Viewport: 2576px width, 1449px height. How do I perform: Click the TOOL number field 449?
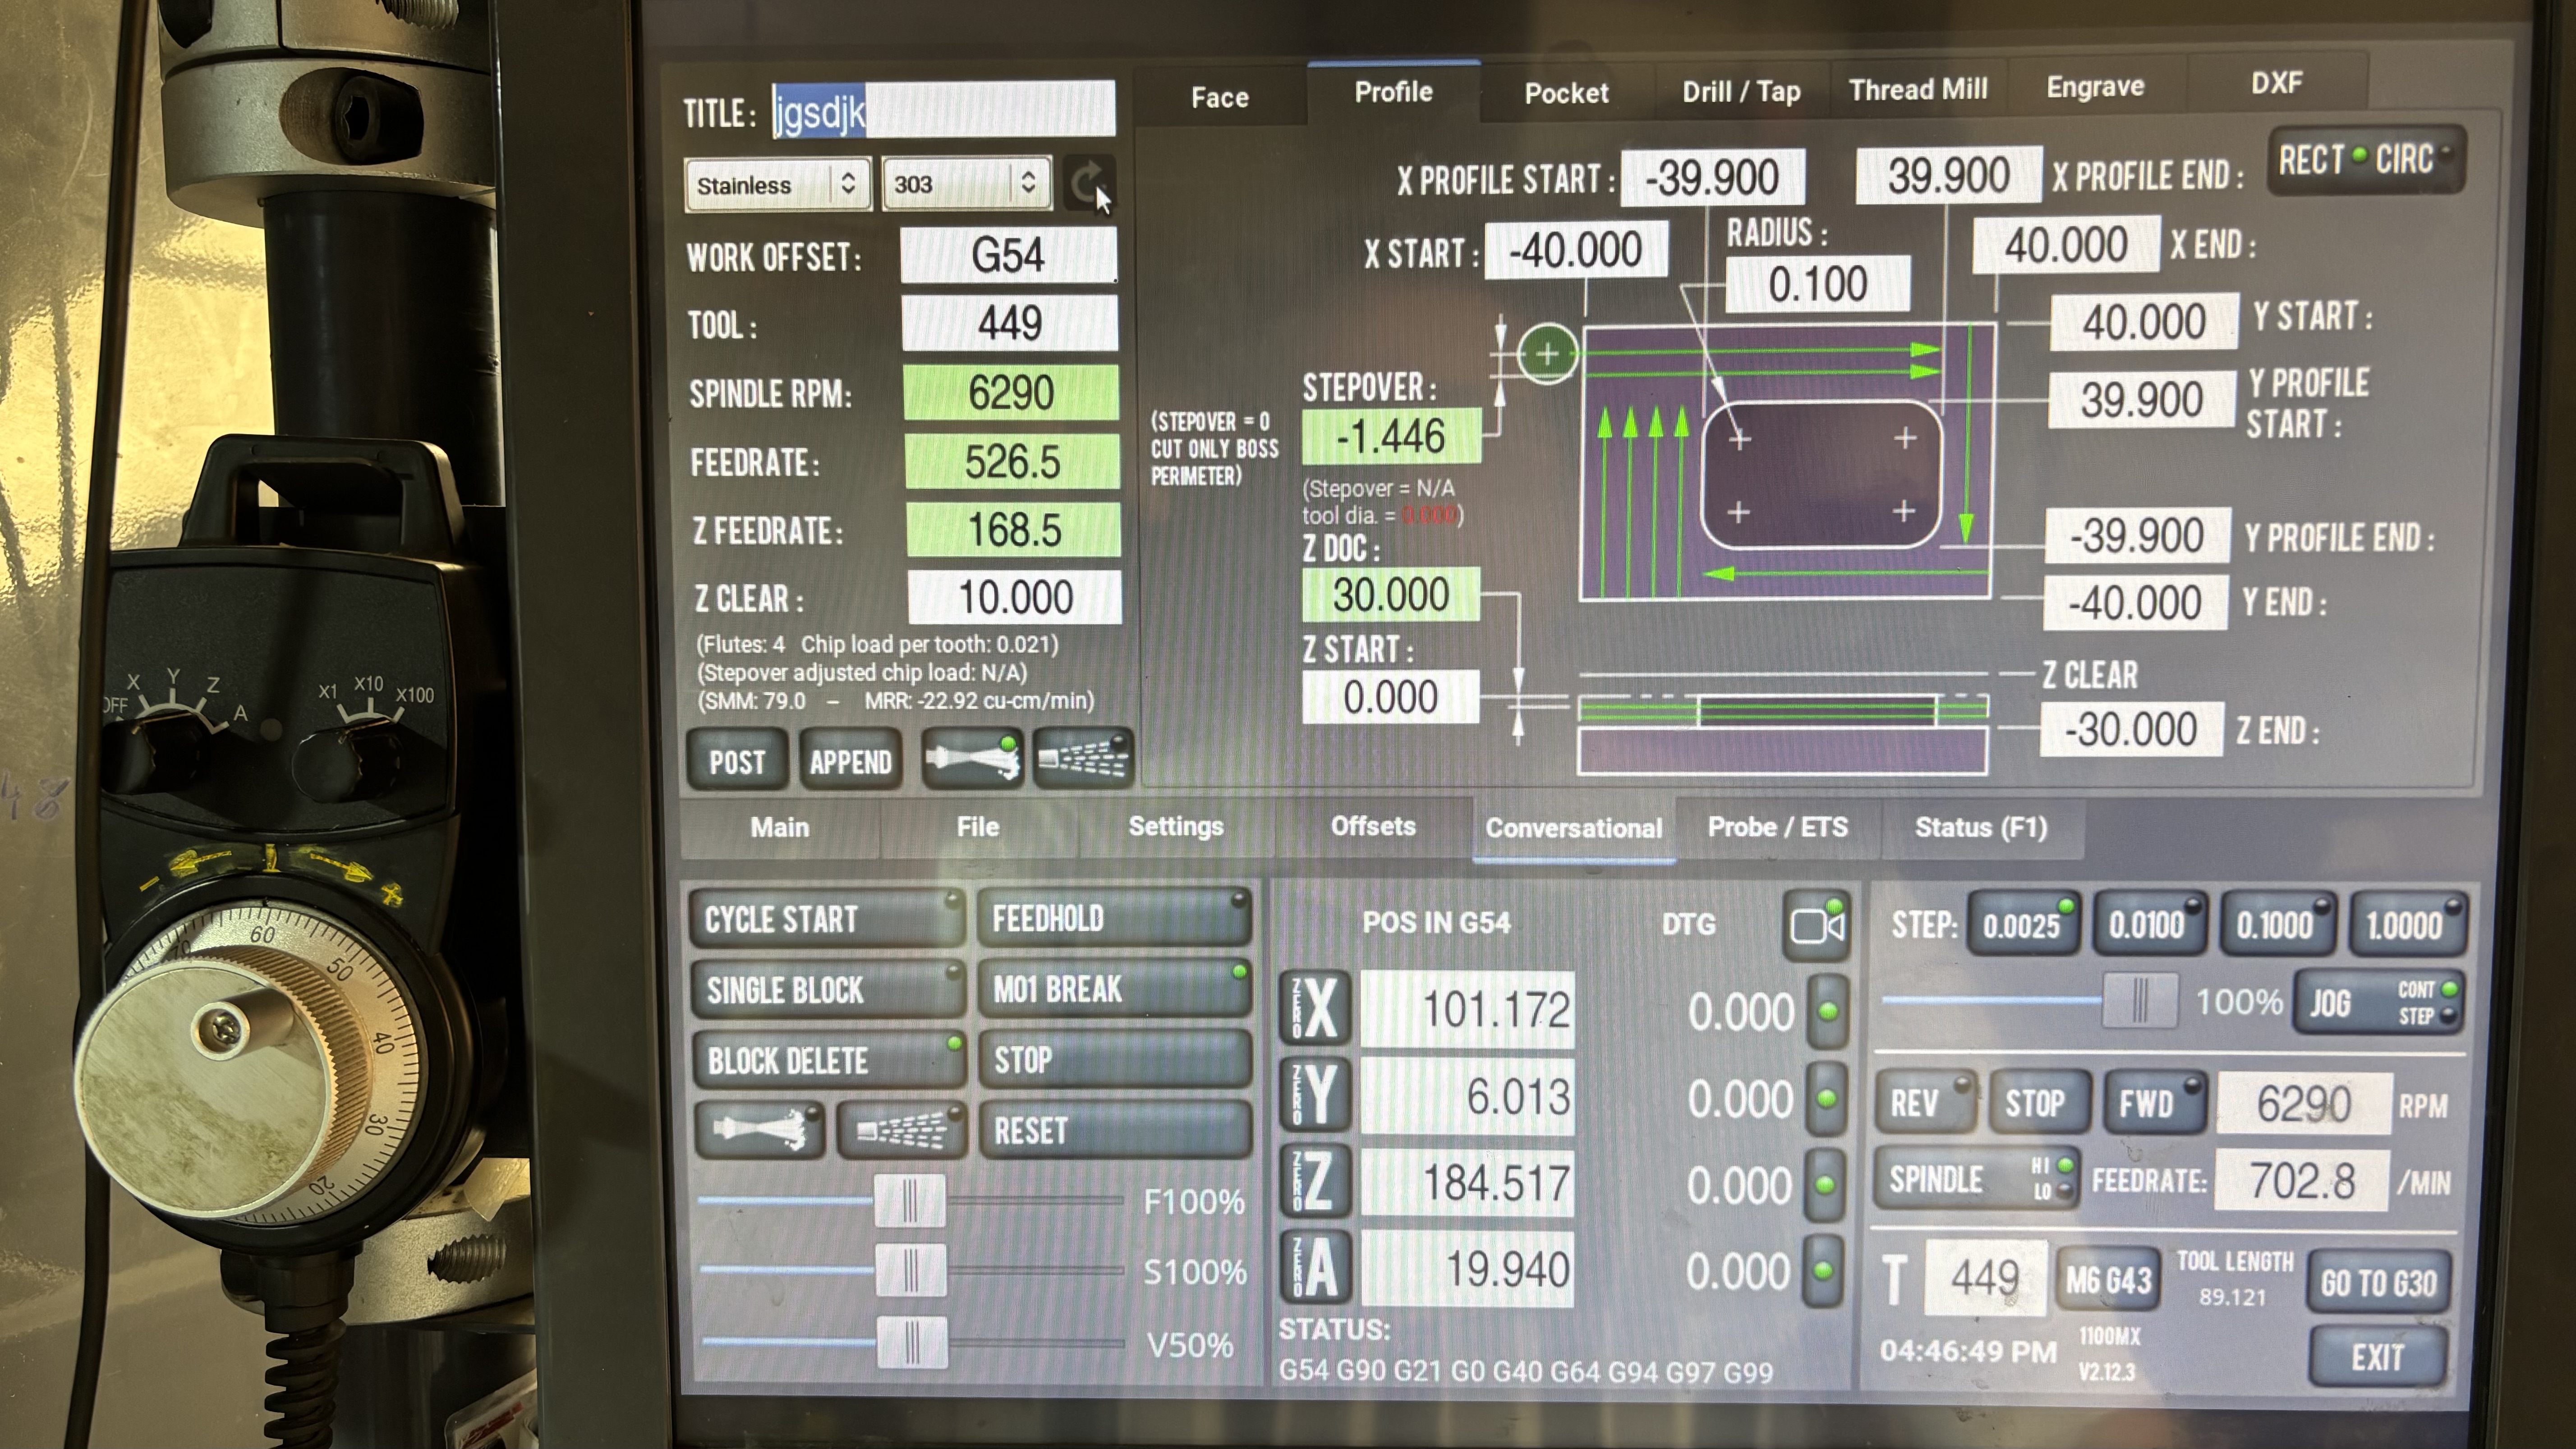coord(1010,322)
